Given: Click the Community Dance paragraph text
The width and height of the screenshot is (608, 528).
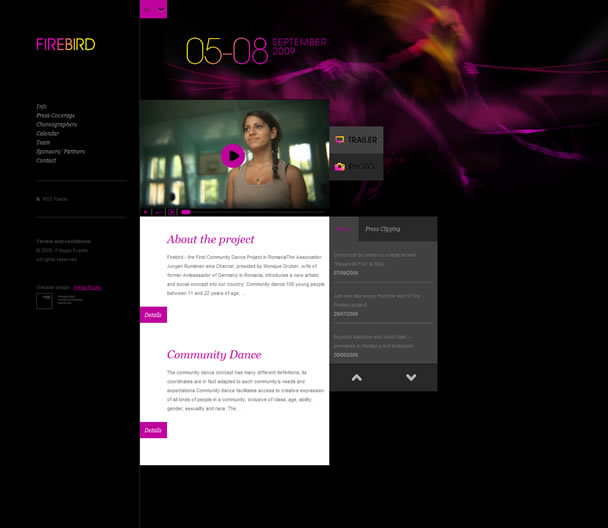Looking at the screenshot, I should click(x=245, y=390).
